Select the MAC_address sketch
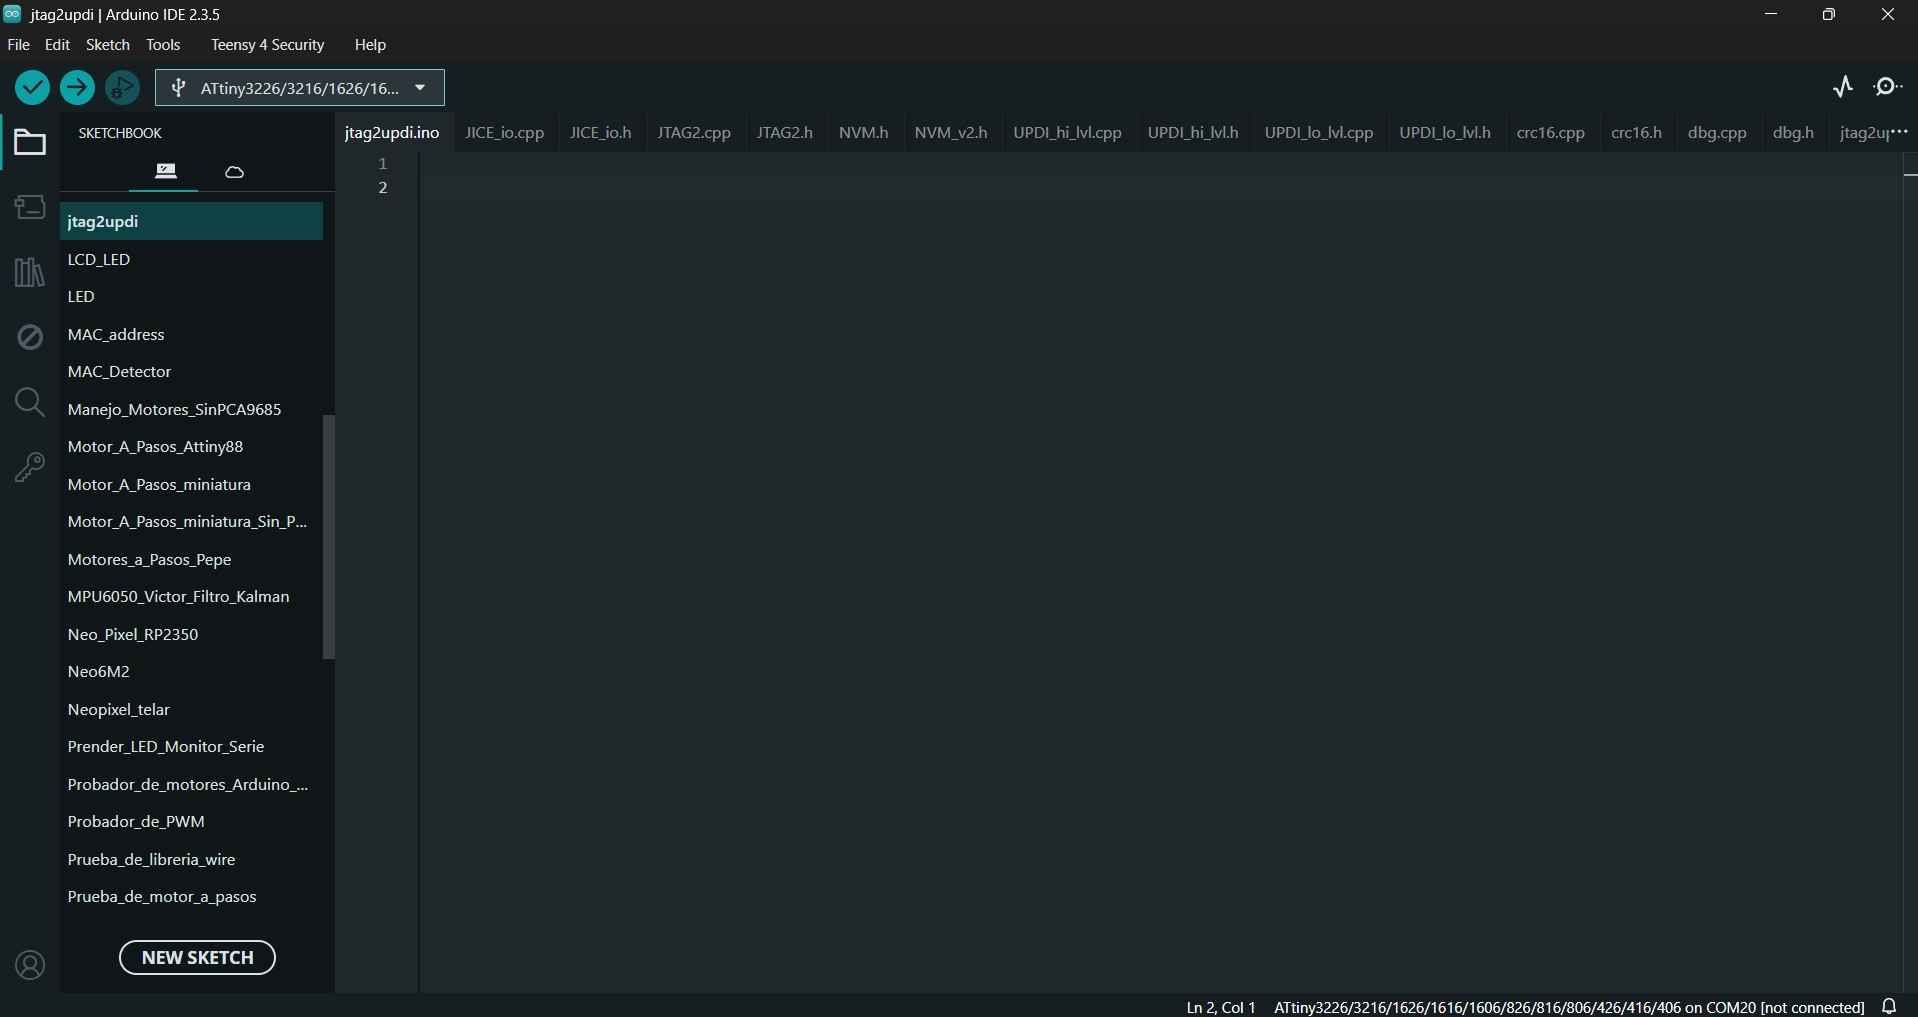 coord(191,334)
